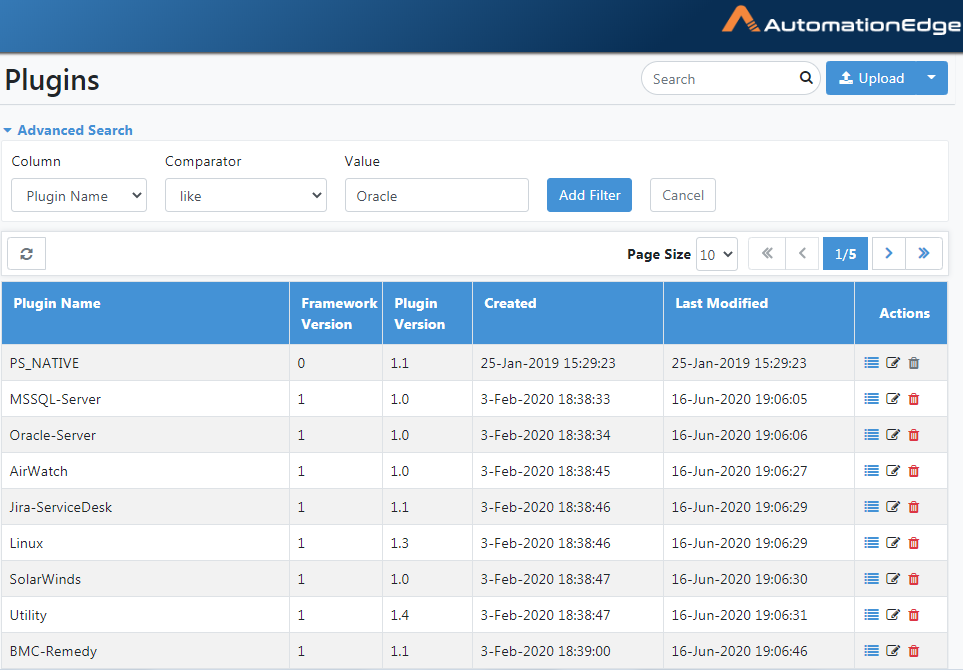Screen dimensions: 963x670
Task: Edit the Linux plugin
Action: (893, 543)
